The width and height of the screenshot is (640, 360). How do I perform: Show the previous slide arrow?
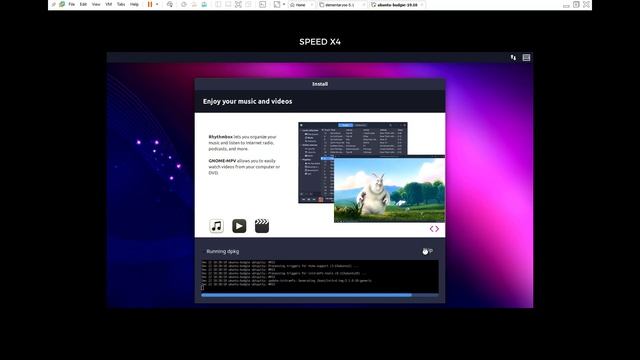pyautogui.click(x=432, y=229)
